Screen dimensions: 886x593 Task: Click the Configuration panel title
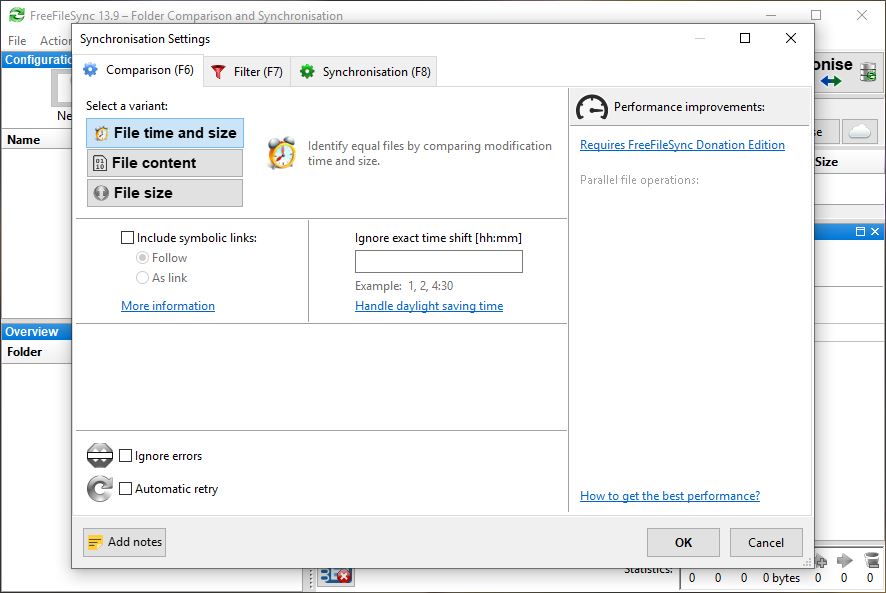38,60
